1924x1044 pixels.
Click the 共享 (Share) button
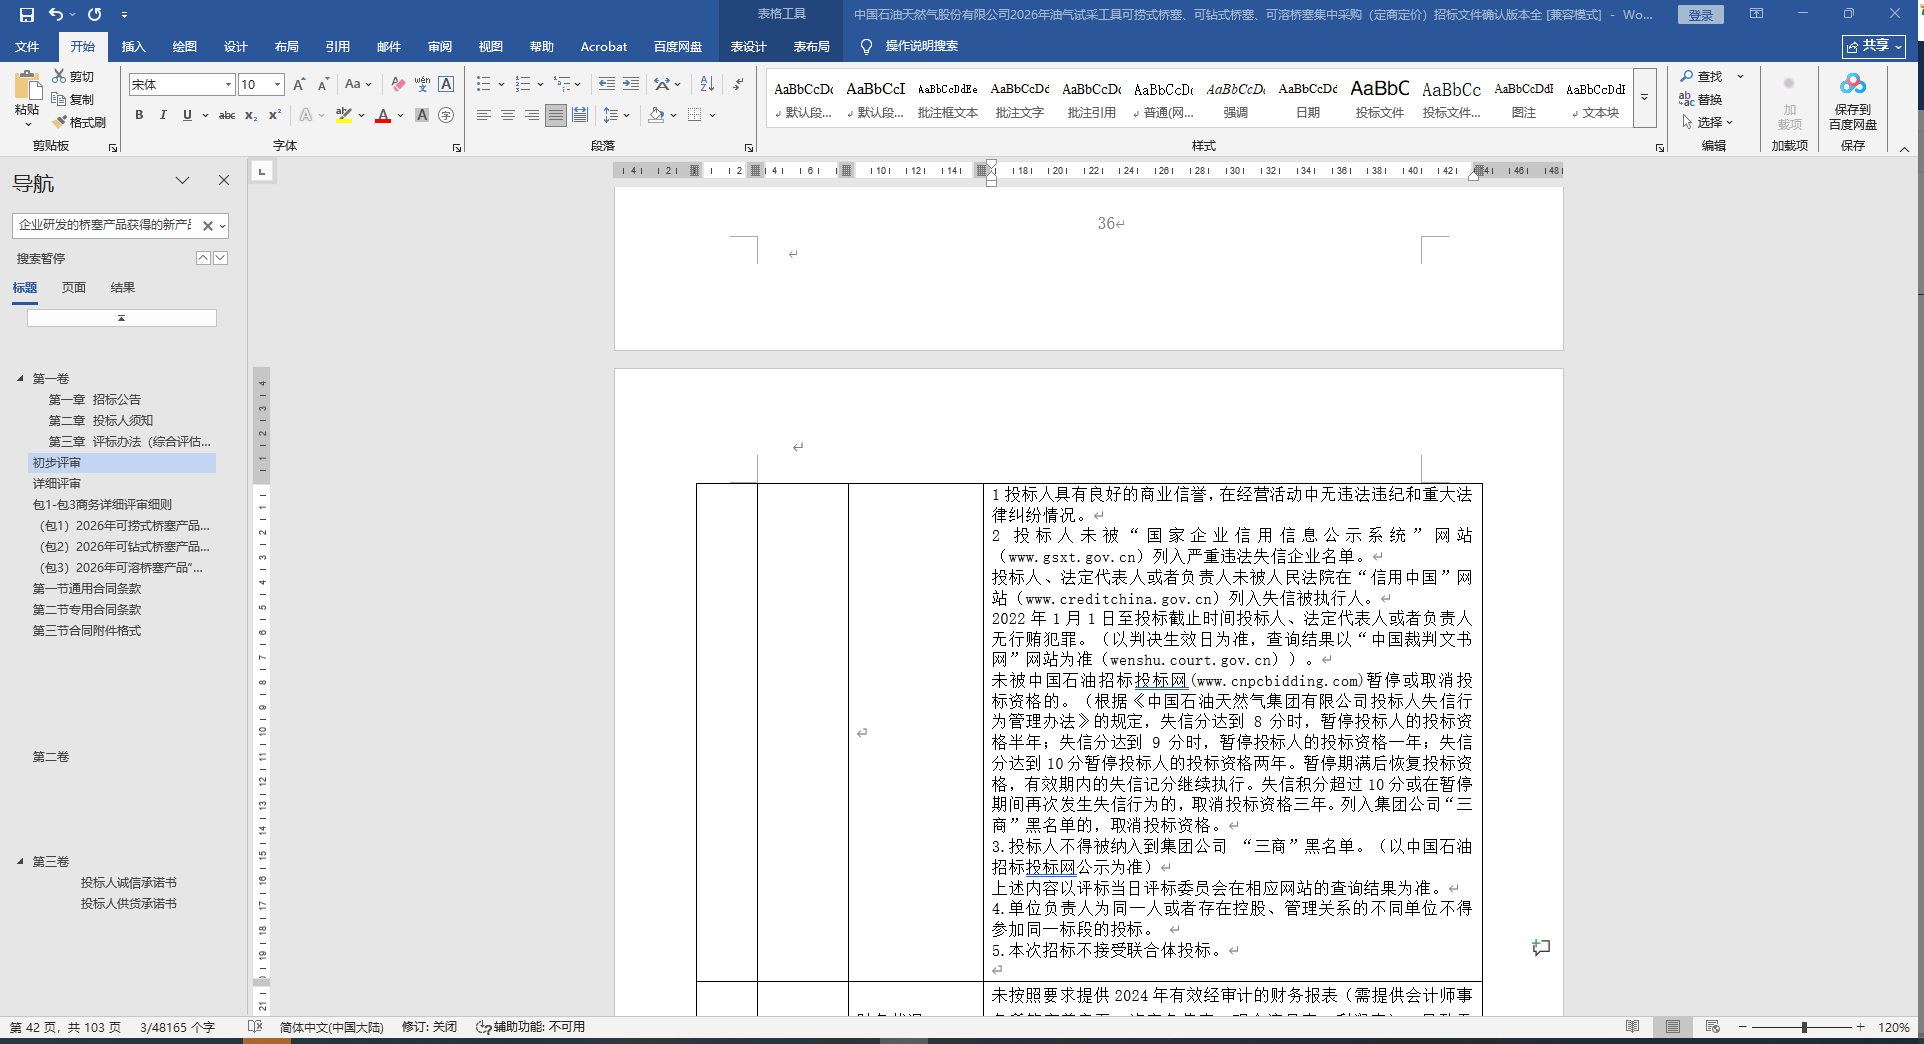point(1873,46)
